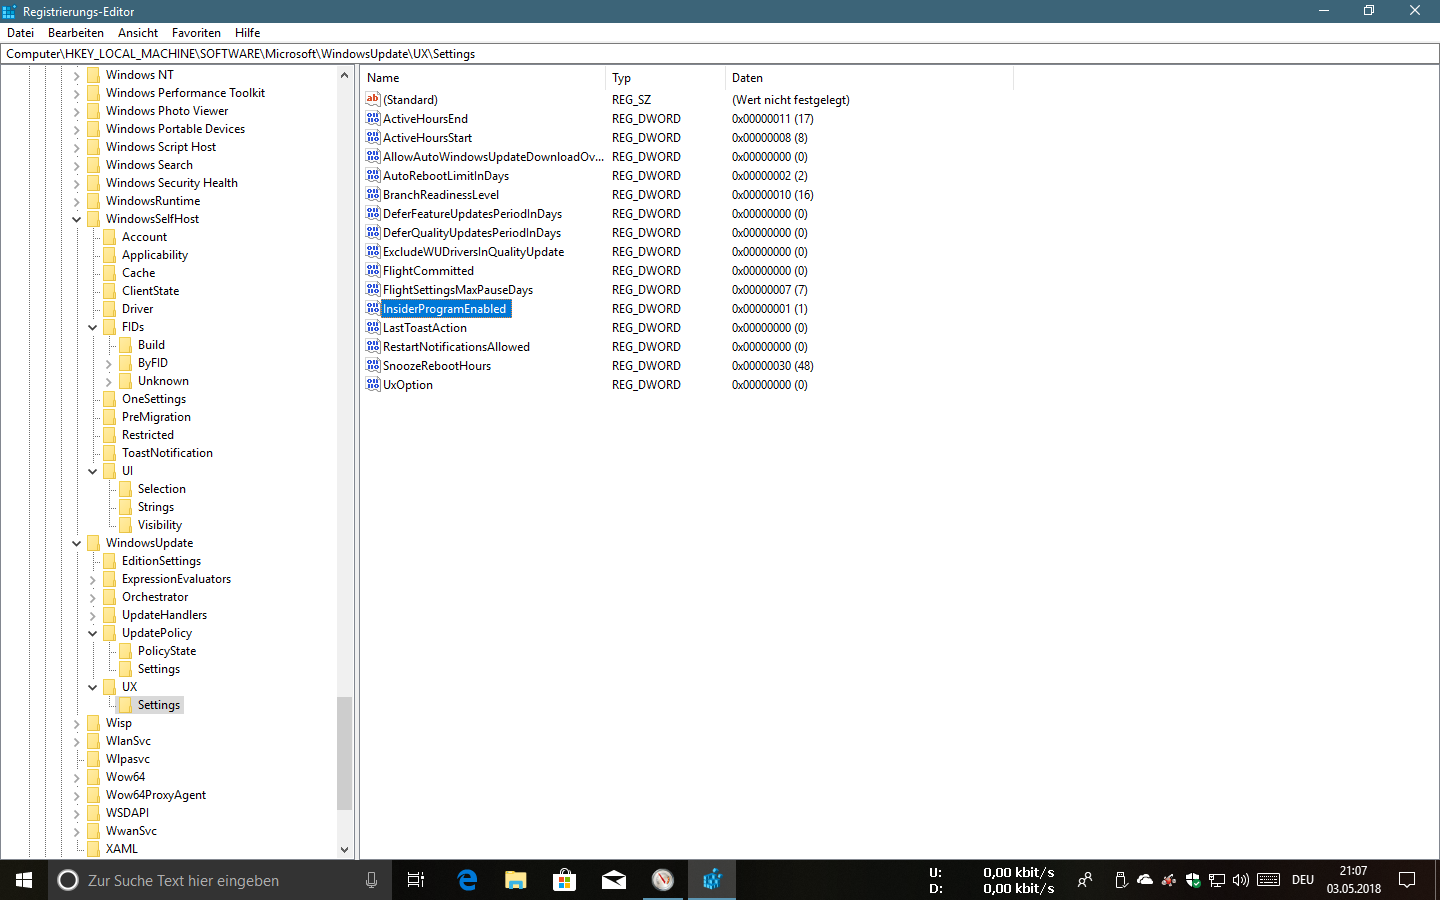The height and width of the screenshot is (900, 1440).
Task: Click the AutoRebootLimitInDays value icon
Action: tap(373, 175)
